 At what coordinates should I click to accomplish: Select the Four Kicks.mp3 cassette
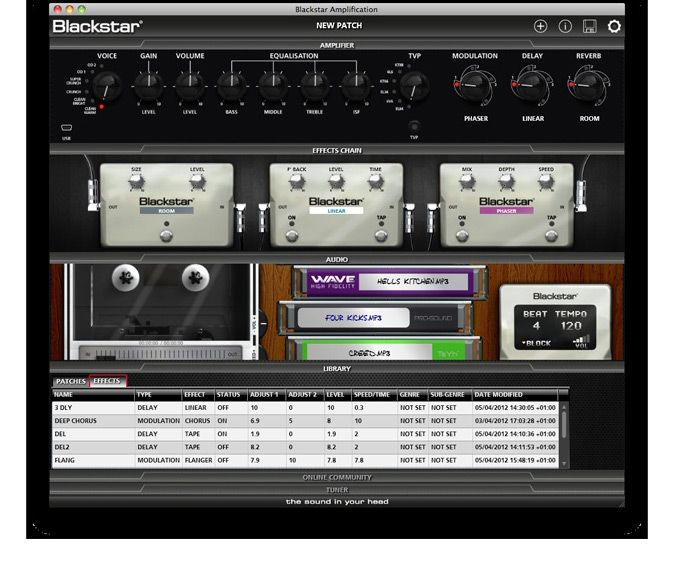tap(375, 318)
